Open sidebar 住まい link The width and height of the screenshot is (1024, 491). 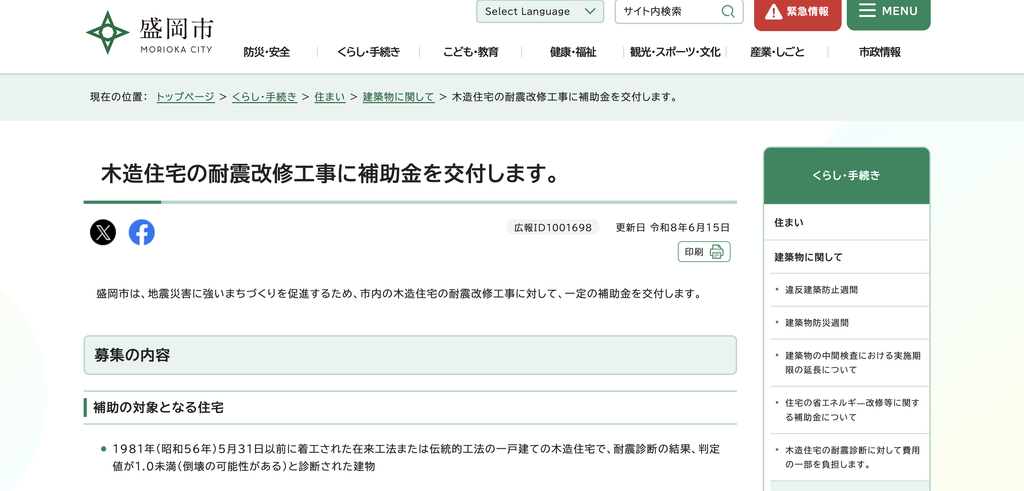click(x=846, y=223)
